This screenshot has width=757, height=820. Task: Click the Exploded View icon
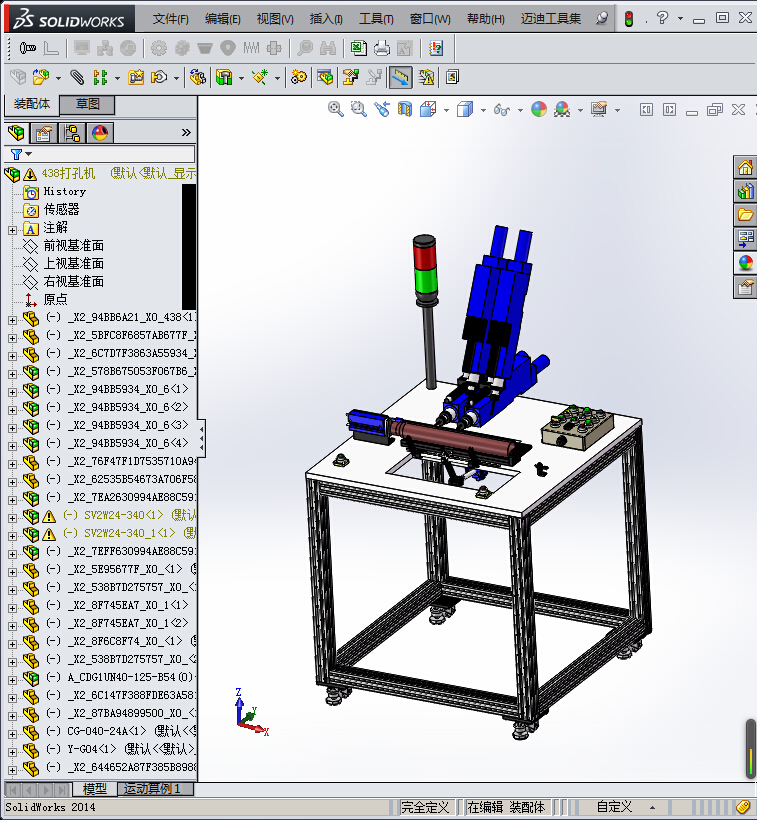351,78
